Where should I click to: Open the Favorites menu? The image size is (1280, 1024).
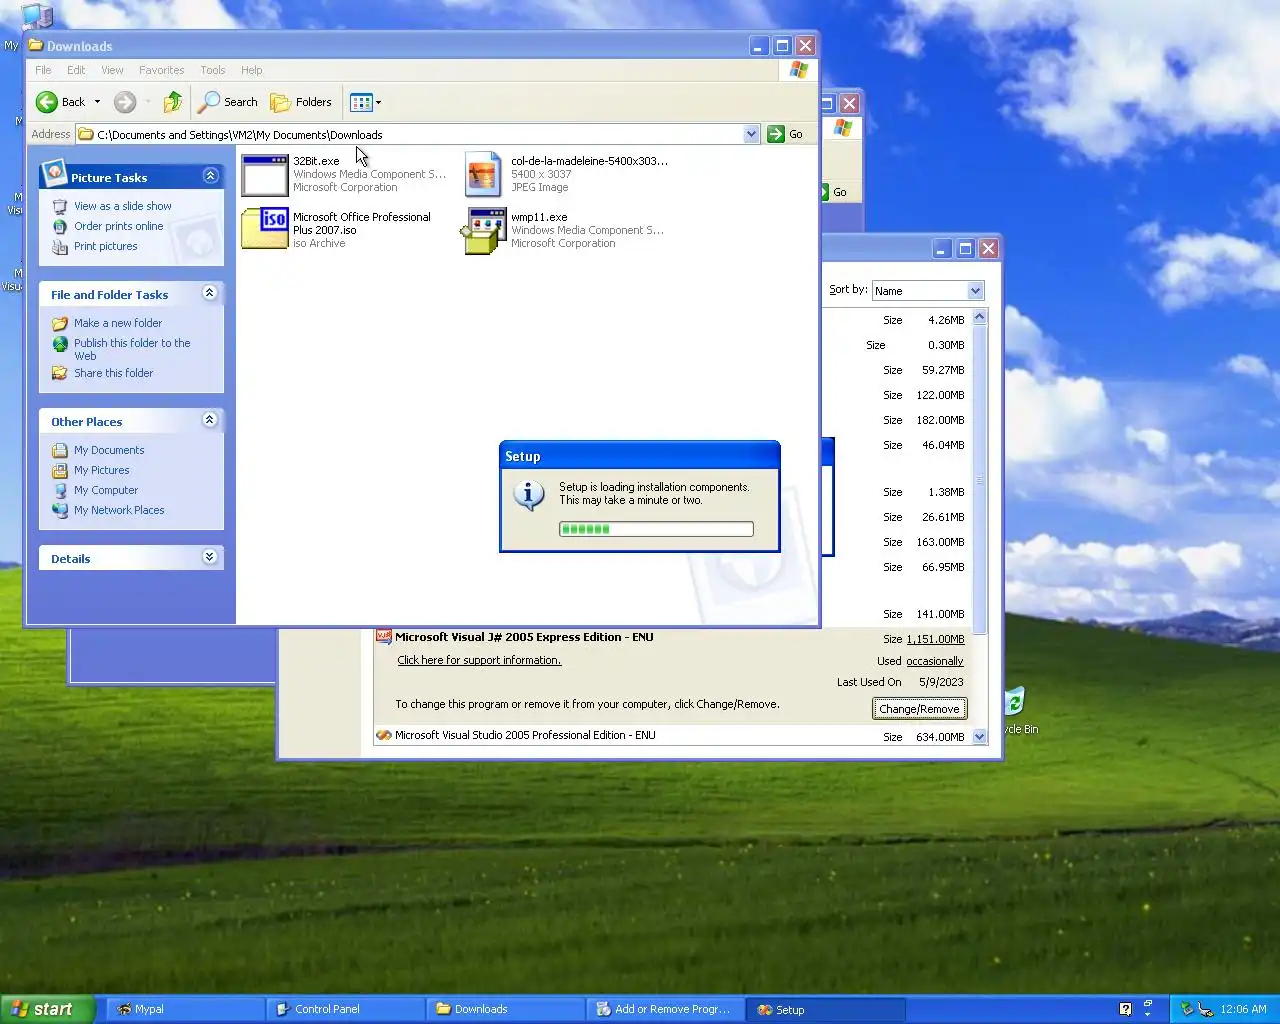pyautogui.click(x=161, y=70)
